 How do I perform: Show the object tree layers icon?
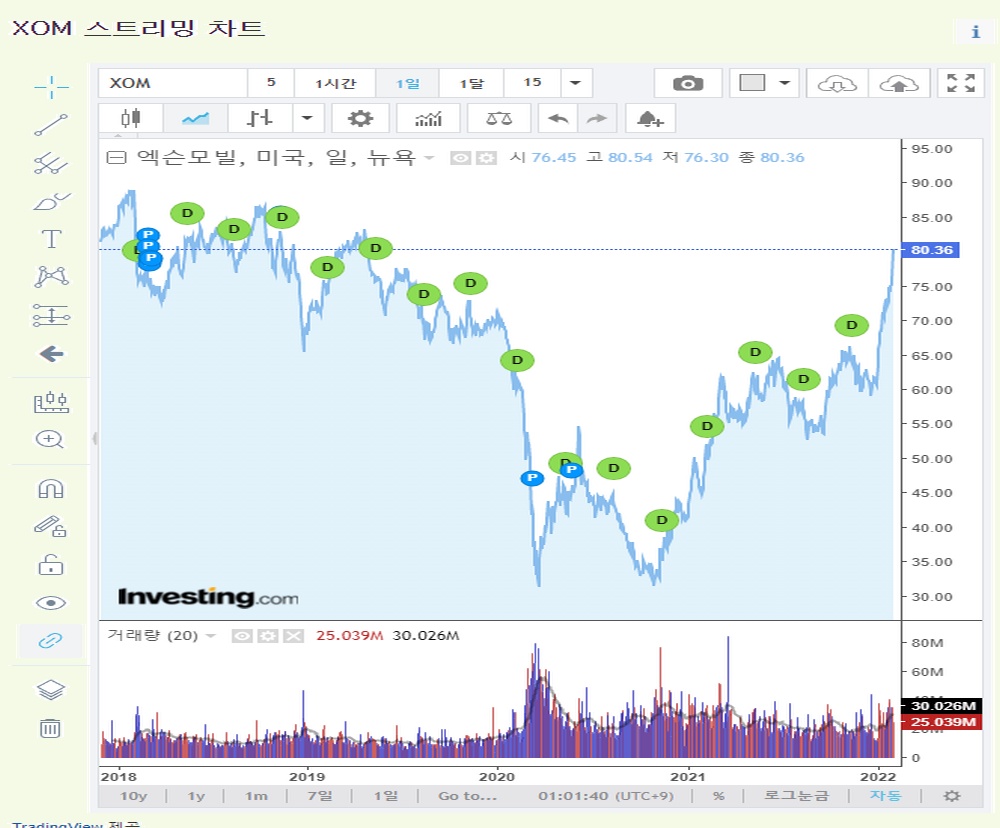tap(51, 690)
